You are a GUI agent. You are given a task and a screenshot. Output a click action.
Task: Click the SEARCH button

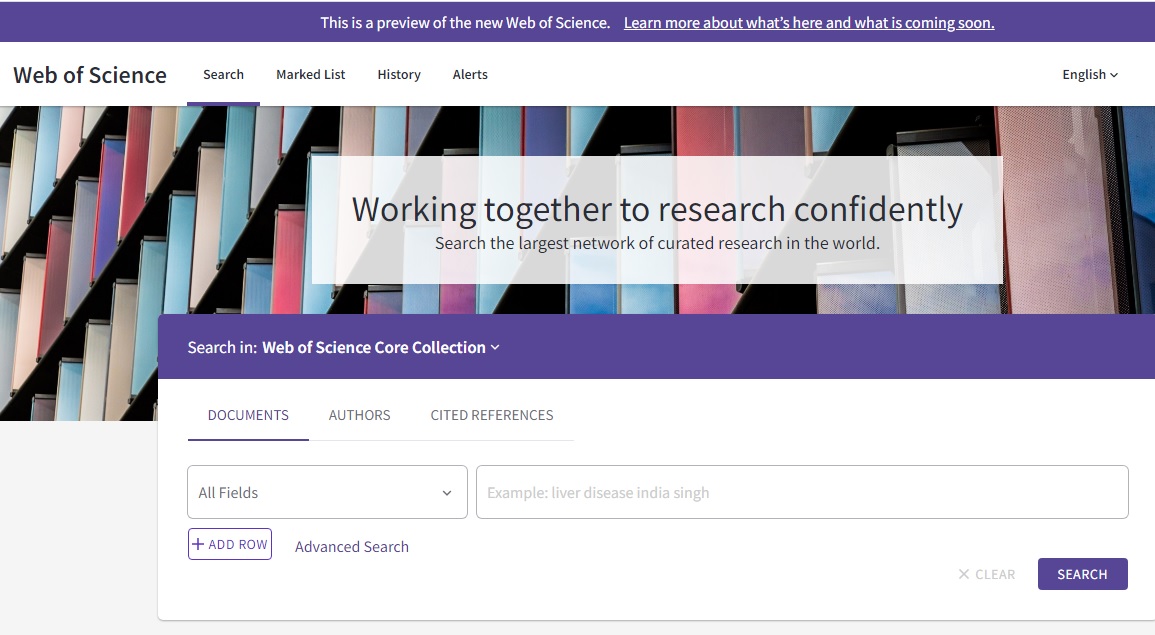click(1082, 573)
